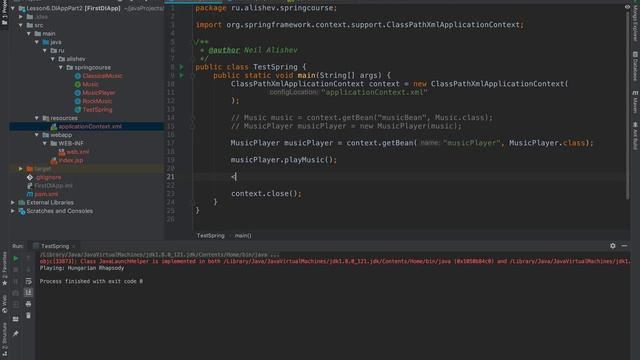Screen dimensions: 640x360
Task: Click "Process finished with exit code 0" text
Action: coord(91,281)
